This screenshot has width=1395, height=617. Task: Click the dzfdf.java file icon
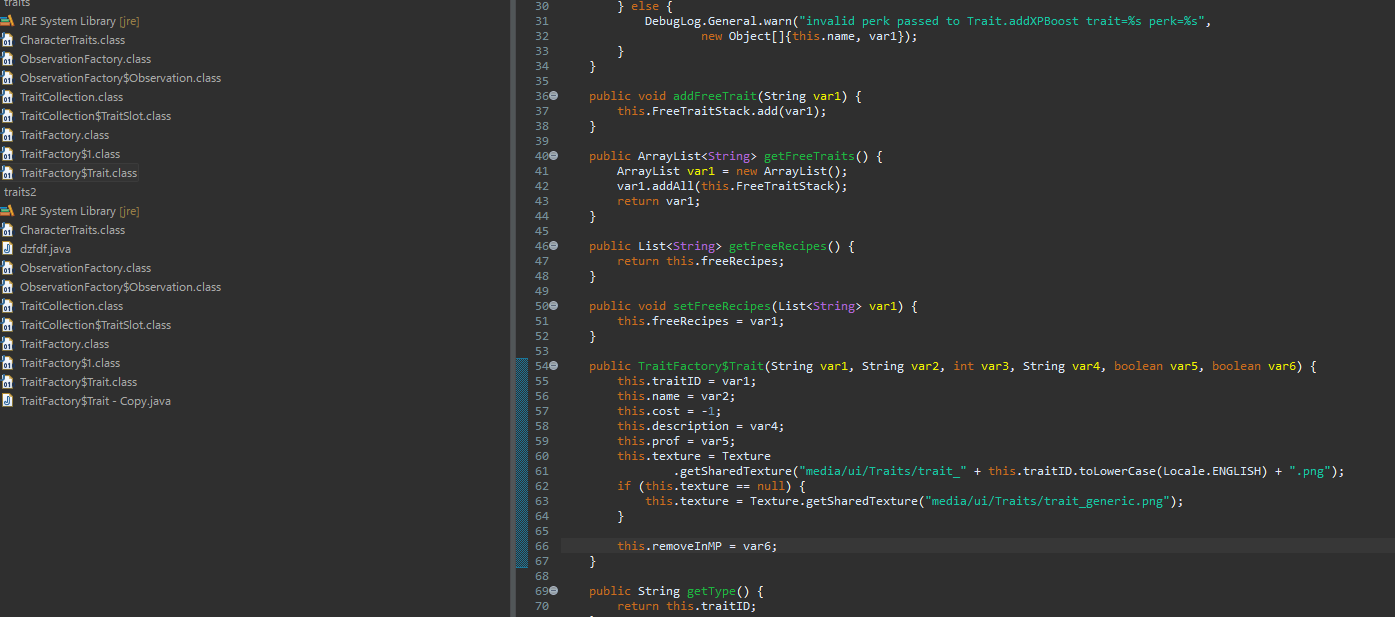click(8, 249)
